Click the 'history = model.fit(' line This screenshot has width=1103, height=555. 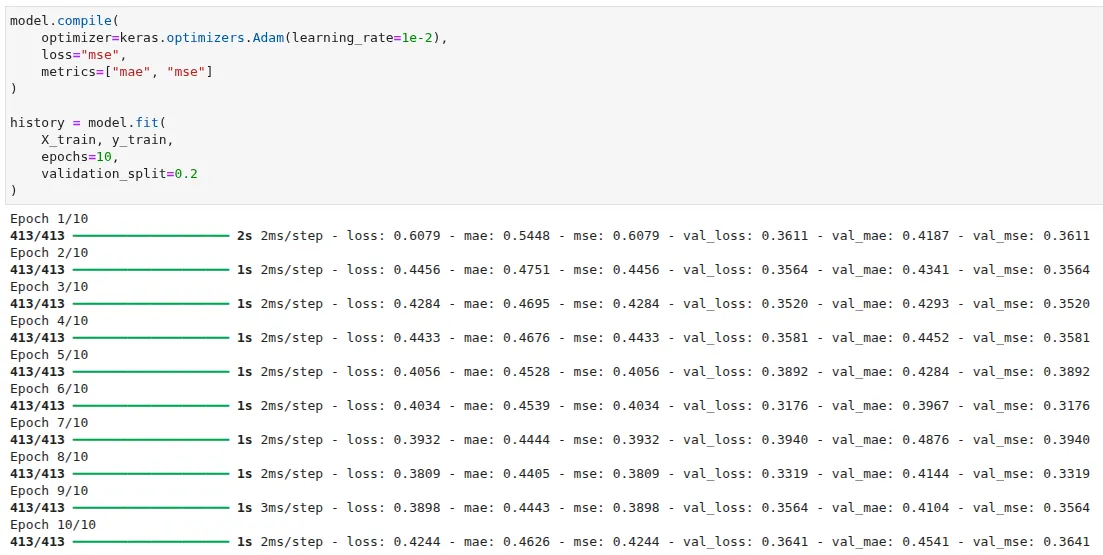(88, 122)
